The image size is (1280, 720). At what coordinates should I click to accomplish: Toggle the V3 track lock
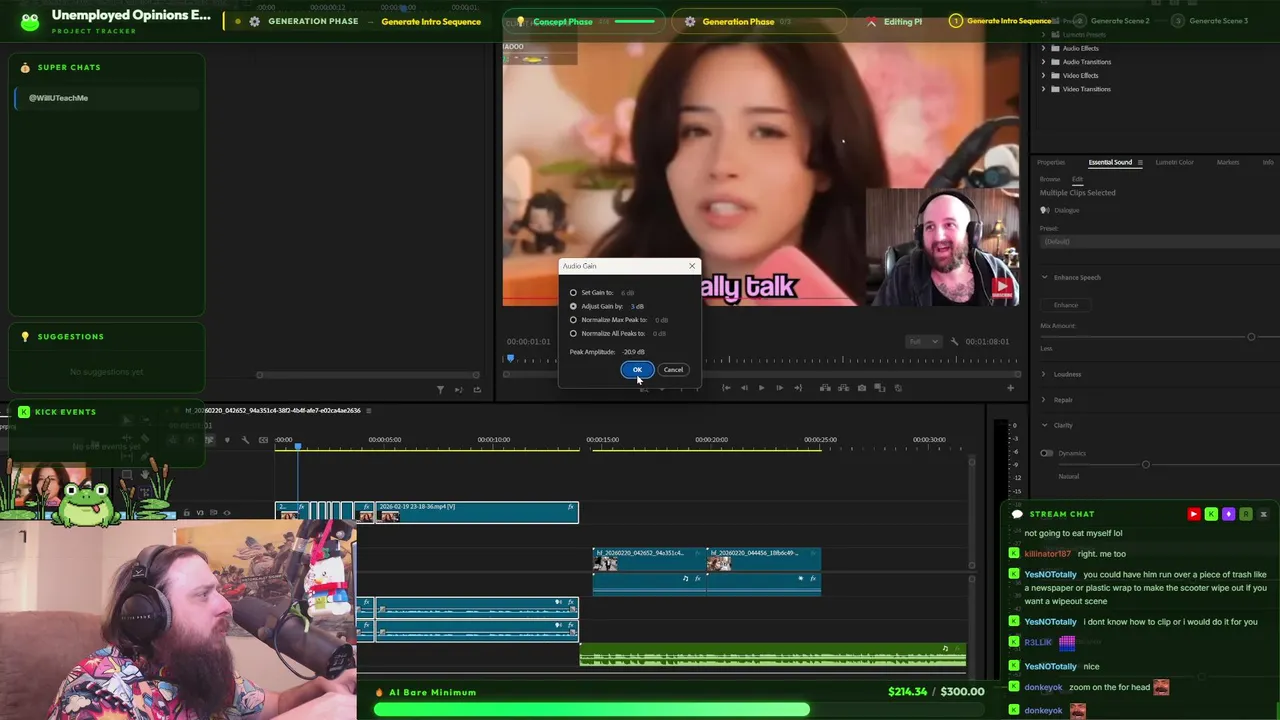tap(186, 513)
